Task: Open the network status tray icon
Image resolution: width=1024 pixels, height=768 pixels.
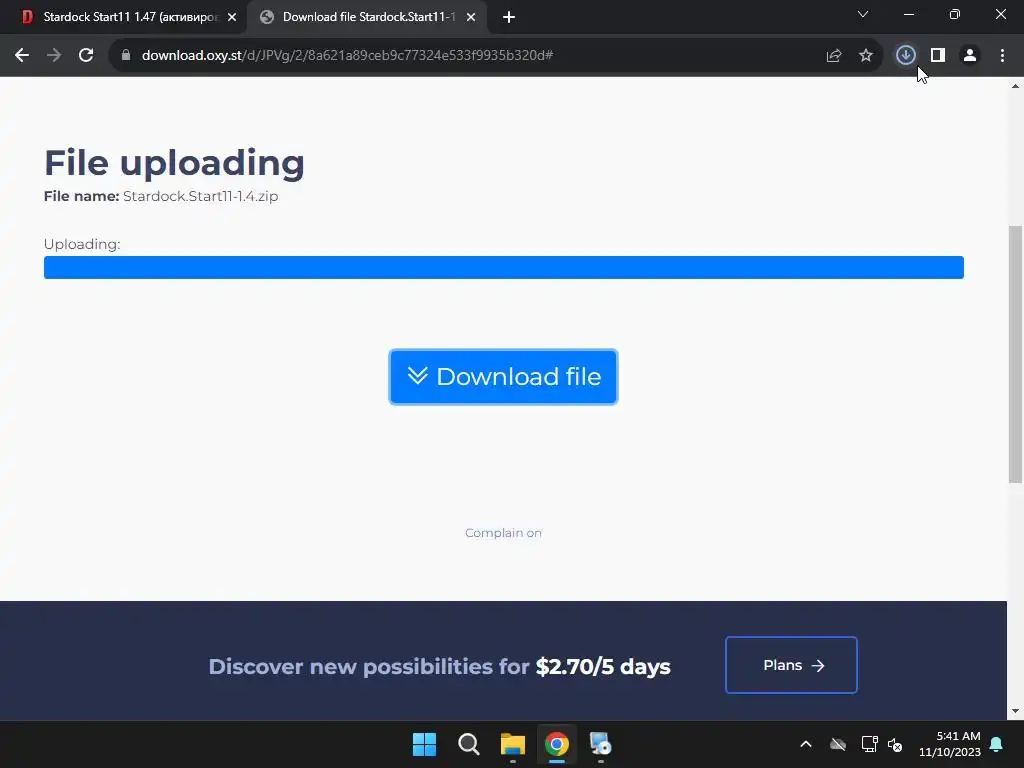Action: pyautogui.click(x=869, y=744)
